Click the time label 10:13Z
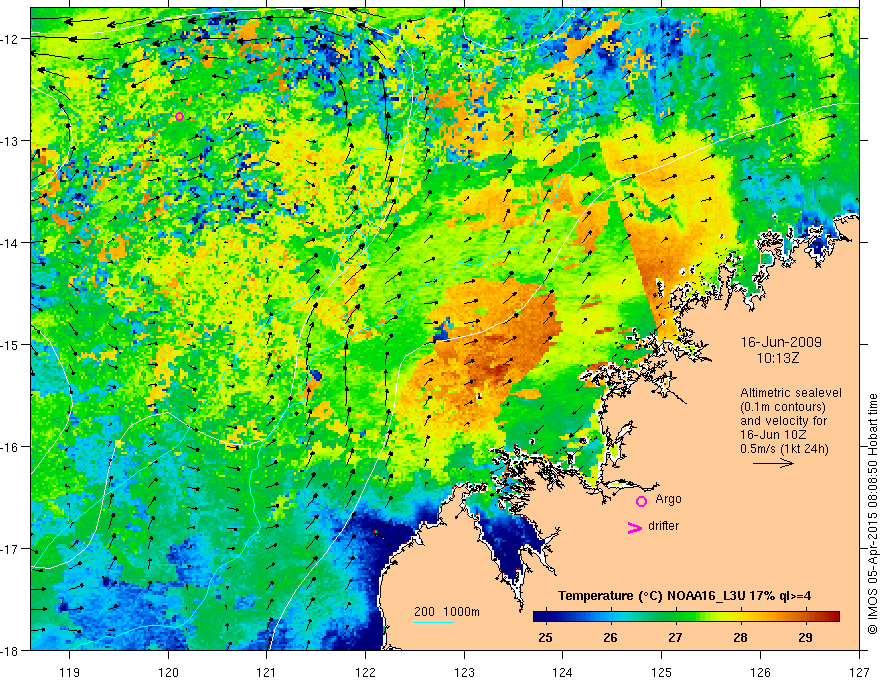The width and height of the screenshot is (880, 680). click(778, 358)
